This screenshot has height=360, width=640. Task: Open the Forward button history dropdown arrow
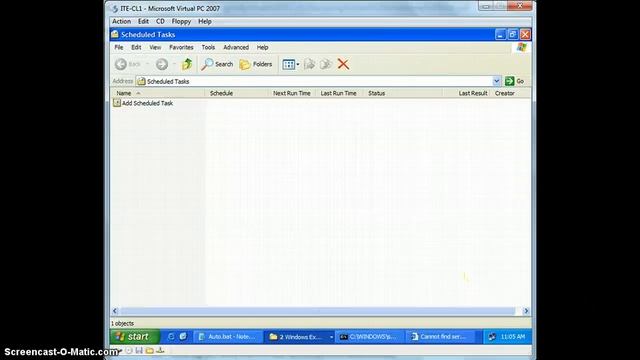174,64
